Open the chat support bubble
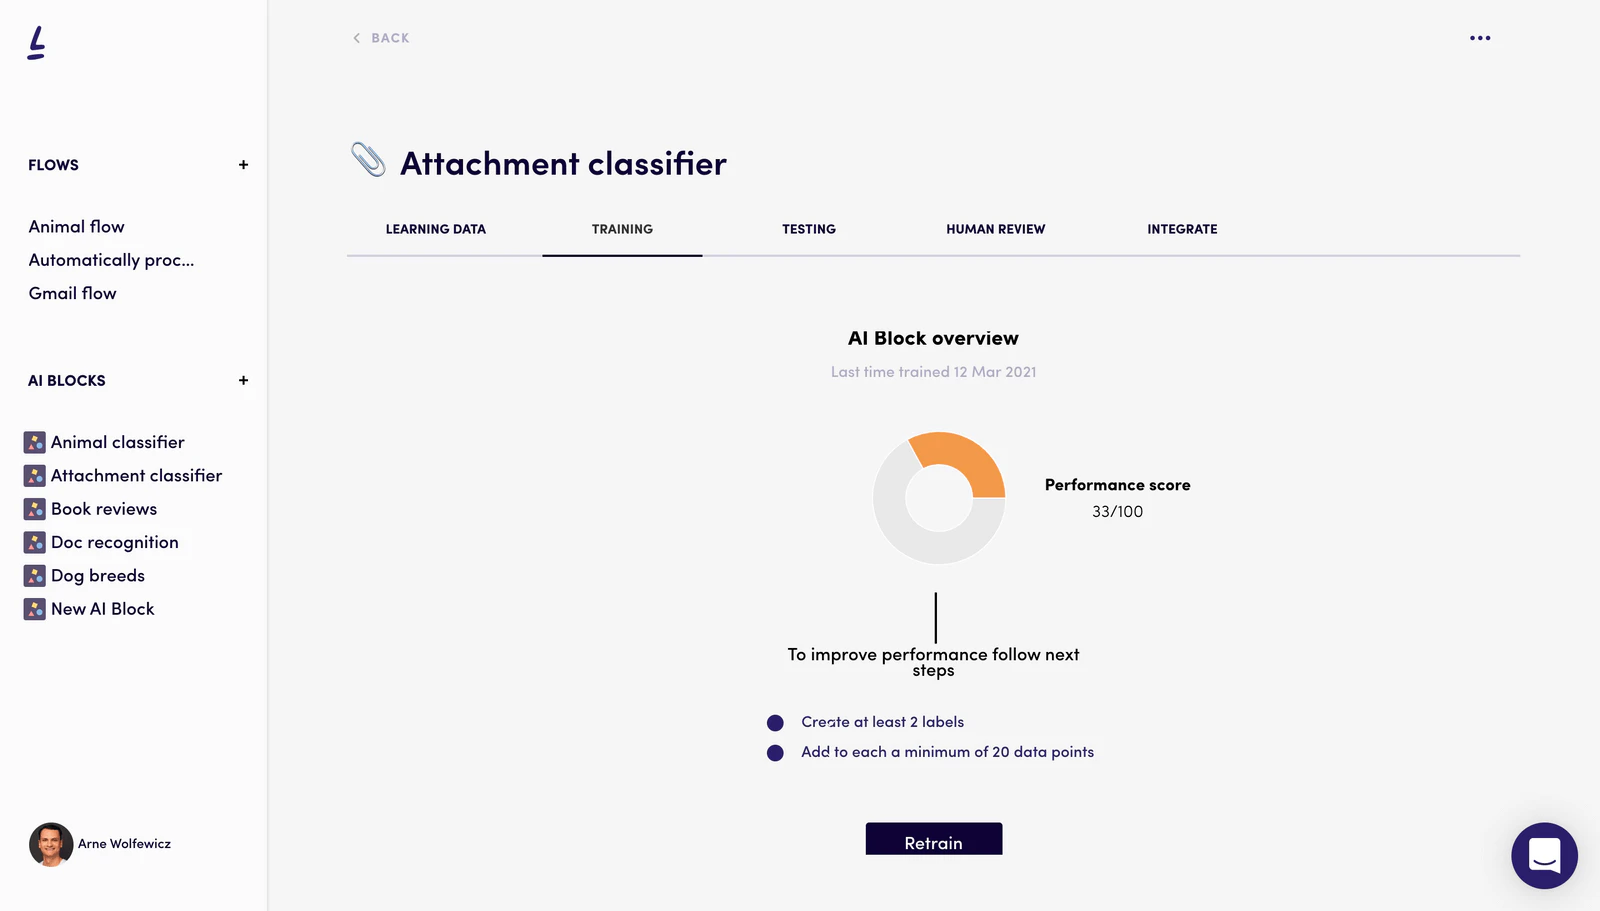 pyautogui.click(x=1543, y=856)
